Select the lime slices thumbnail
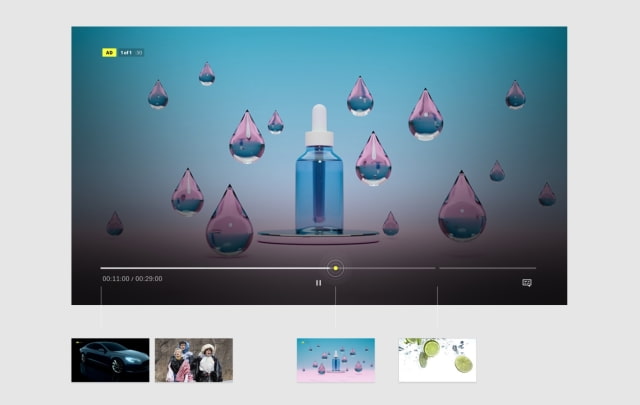Screen dimensions: 640x405 click(x=437, y=360)
